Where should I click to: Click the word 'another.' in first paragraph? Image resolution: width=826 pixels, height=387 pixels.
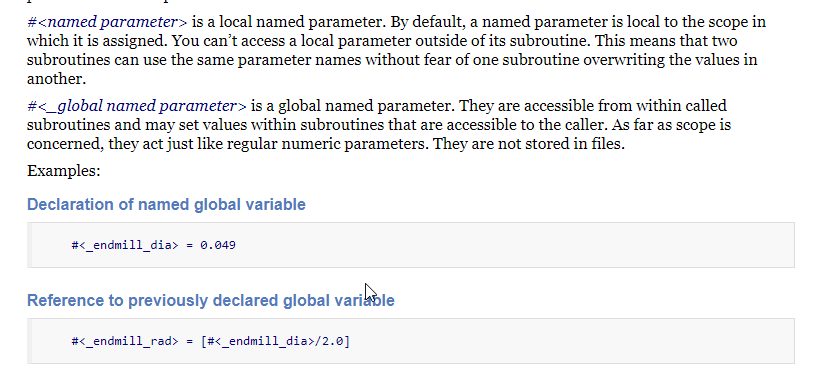coord(56,78)
